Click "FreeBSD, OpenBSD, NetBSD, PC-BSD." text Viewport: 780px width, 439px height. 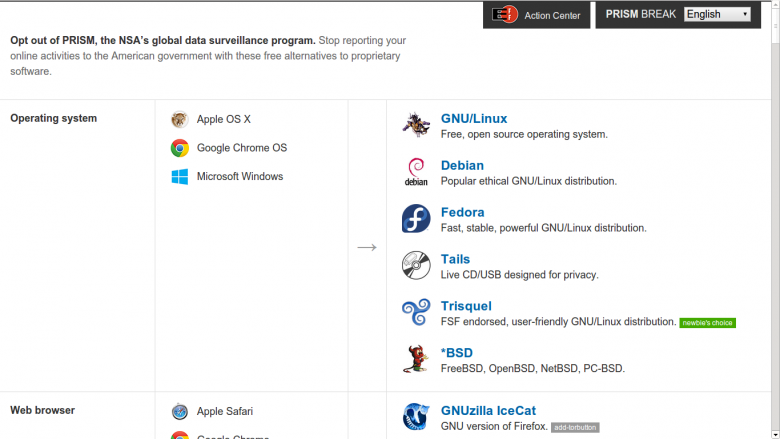pyautogui.click(x=533, y=368)
